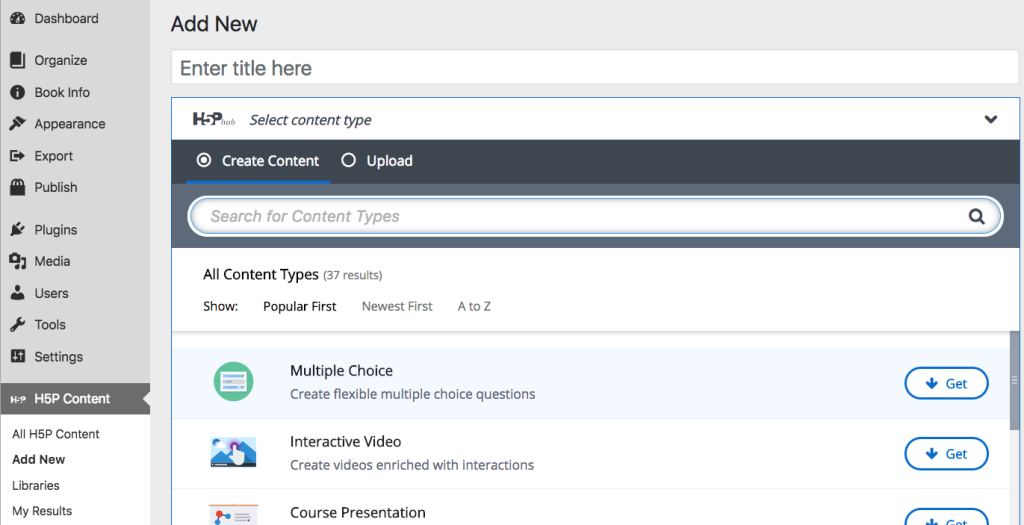This screenshot has width=1024, height=525.
Task: Get the Multiple Choice content type
Action: pyautogui.click(x=946, y=384)
